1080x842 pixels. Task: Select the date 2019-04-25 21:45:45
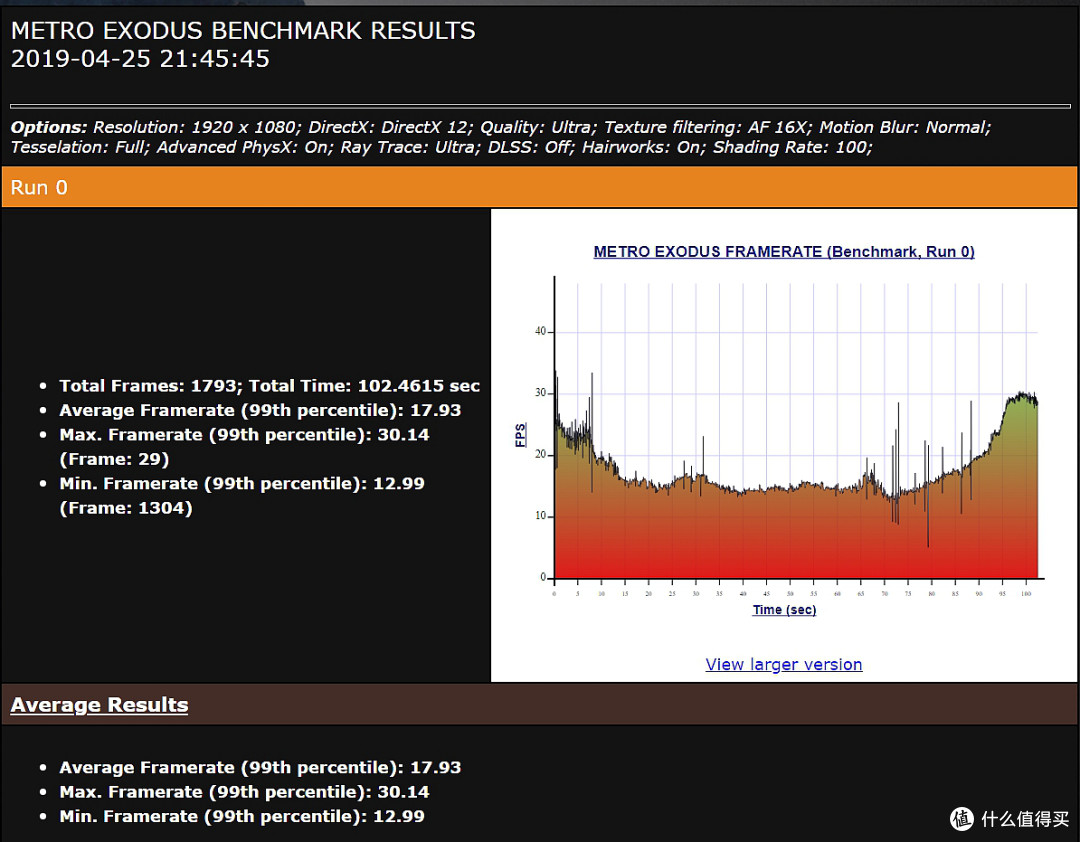click(x=140, y=59)
